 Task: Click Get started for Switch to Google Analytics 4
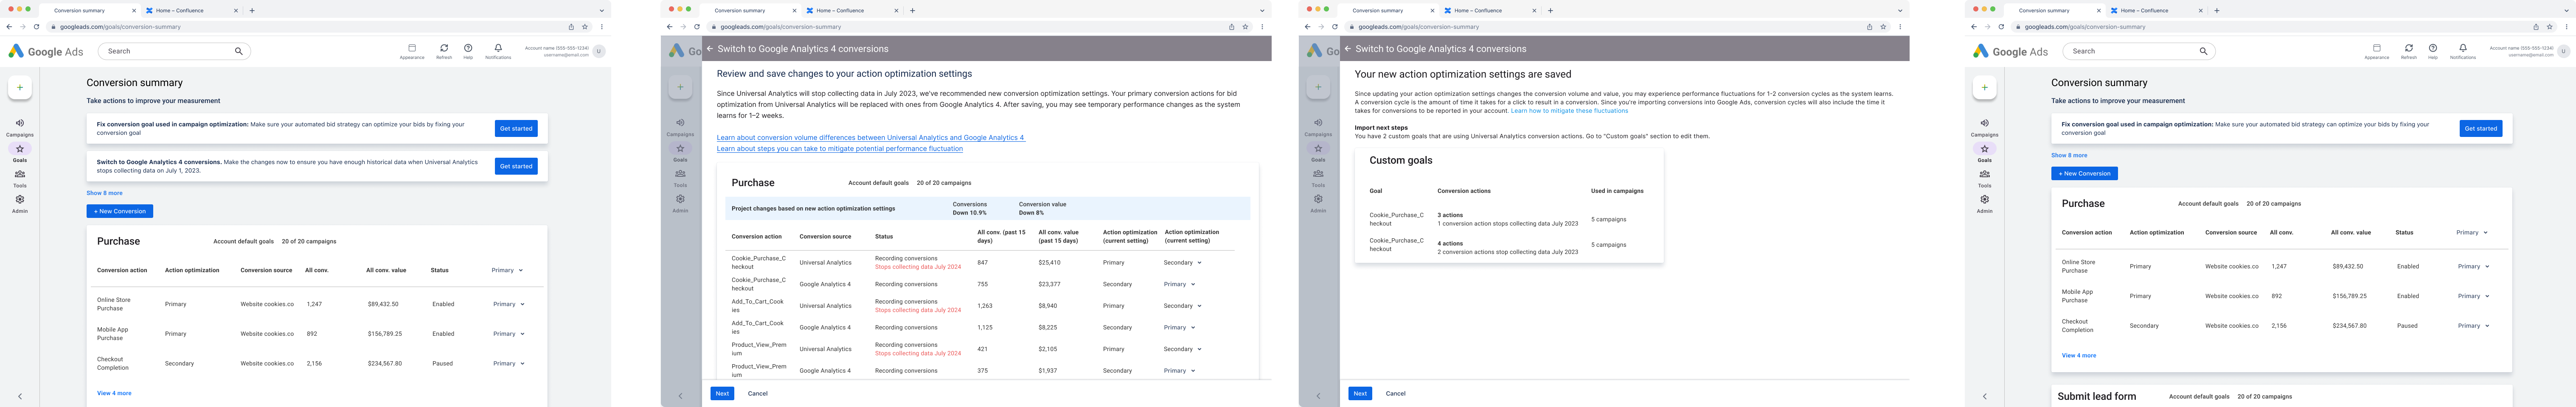[516, 166]
